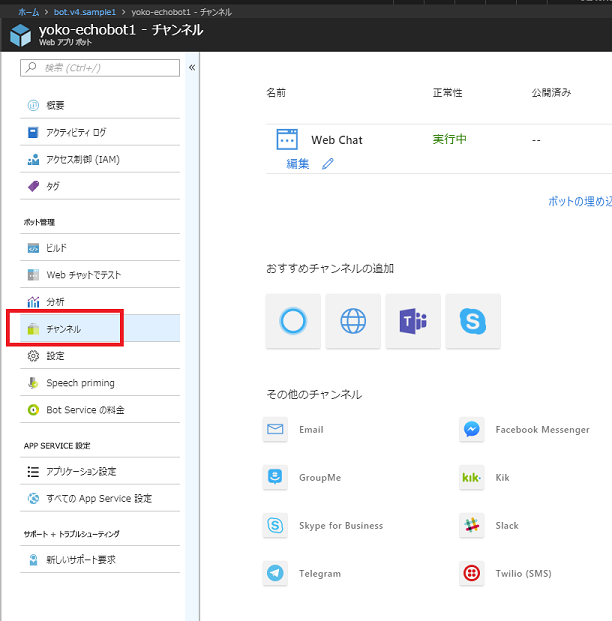The height and width of the screenshot is (621, 612).
Task: Open Web チャットでテスト menu item
Action: coord(100,275)
